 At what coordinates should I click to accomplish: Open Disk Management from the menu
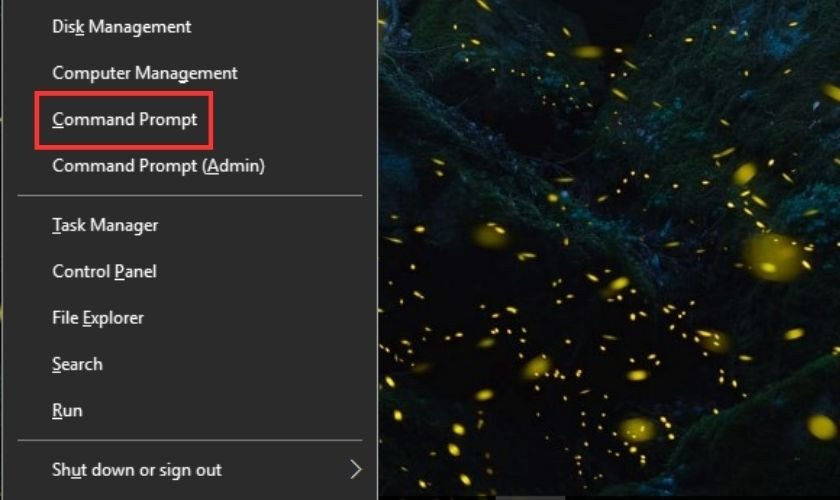point(121,27)
